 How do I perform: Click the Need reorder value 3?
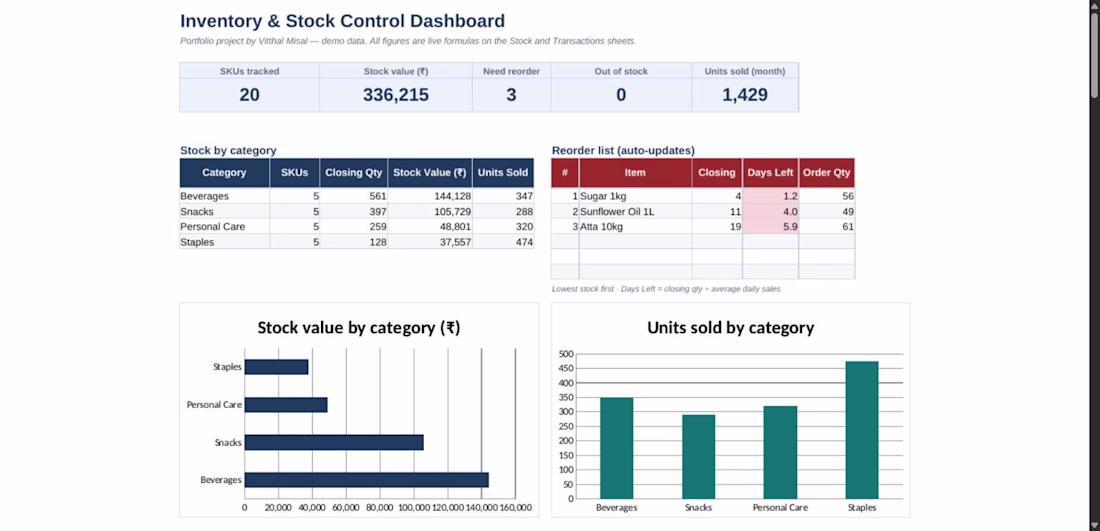tap(511, 95)
